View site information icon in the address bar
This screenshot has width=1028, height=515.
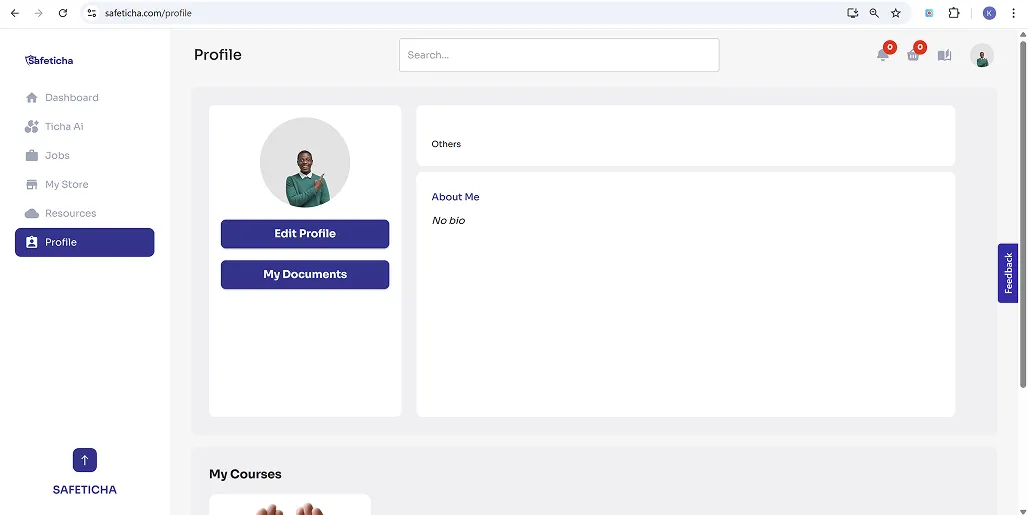pos(92,13)
